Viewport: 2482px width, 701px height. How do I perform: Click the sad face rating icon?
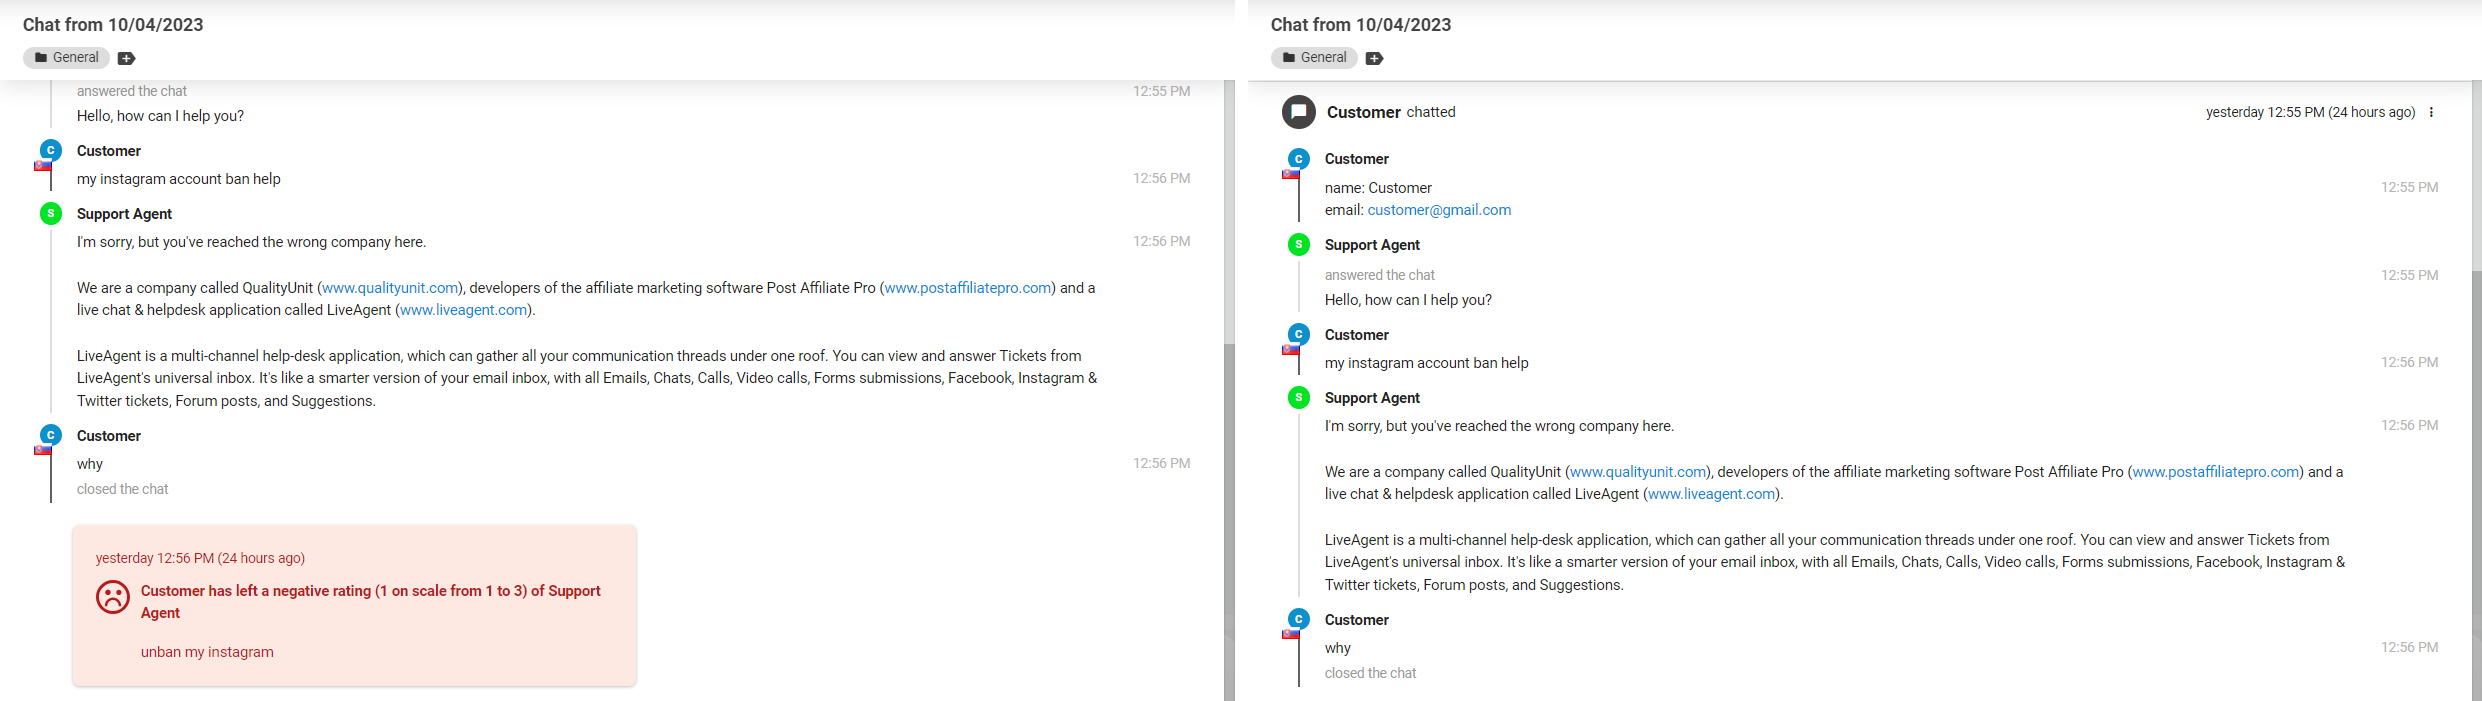coord(113,597)
